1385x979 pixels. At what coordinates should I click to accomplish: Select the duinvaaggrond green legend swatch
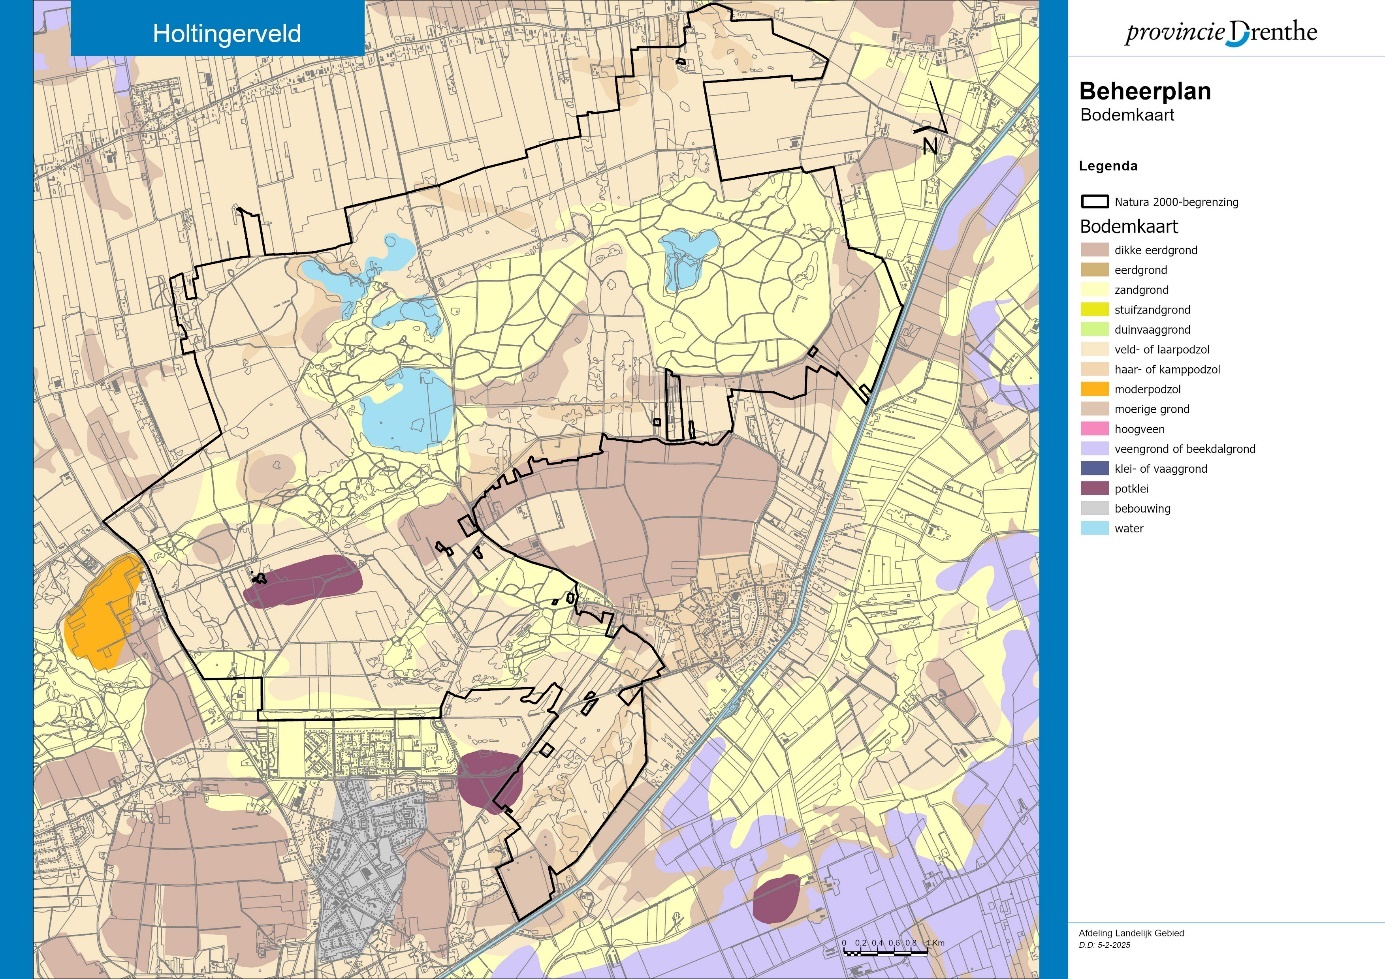1094,330
